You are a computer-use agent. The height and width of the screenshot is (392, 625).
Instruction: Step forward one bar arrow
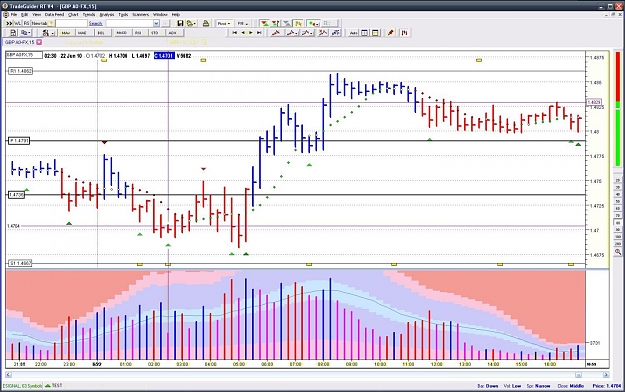(251, 33)
